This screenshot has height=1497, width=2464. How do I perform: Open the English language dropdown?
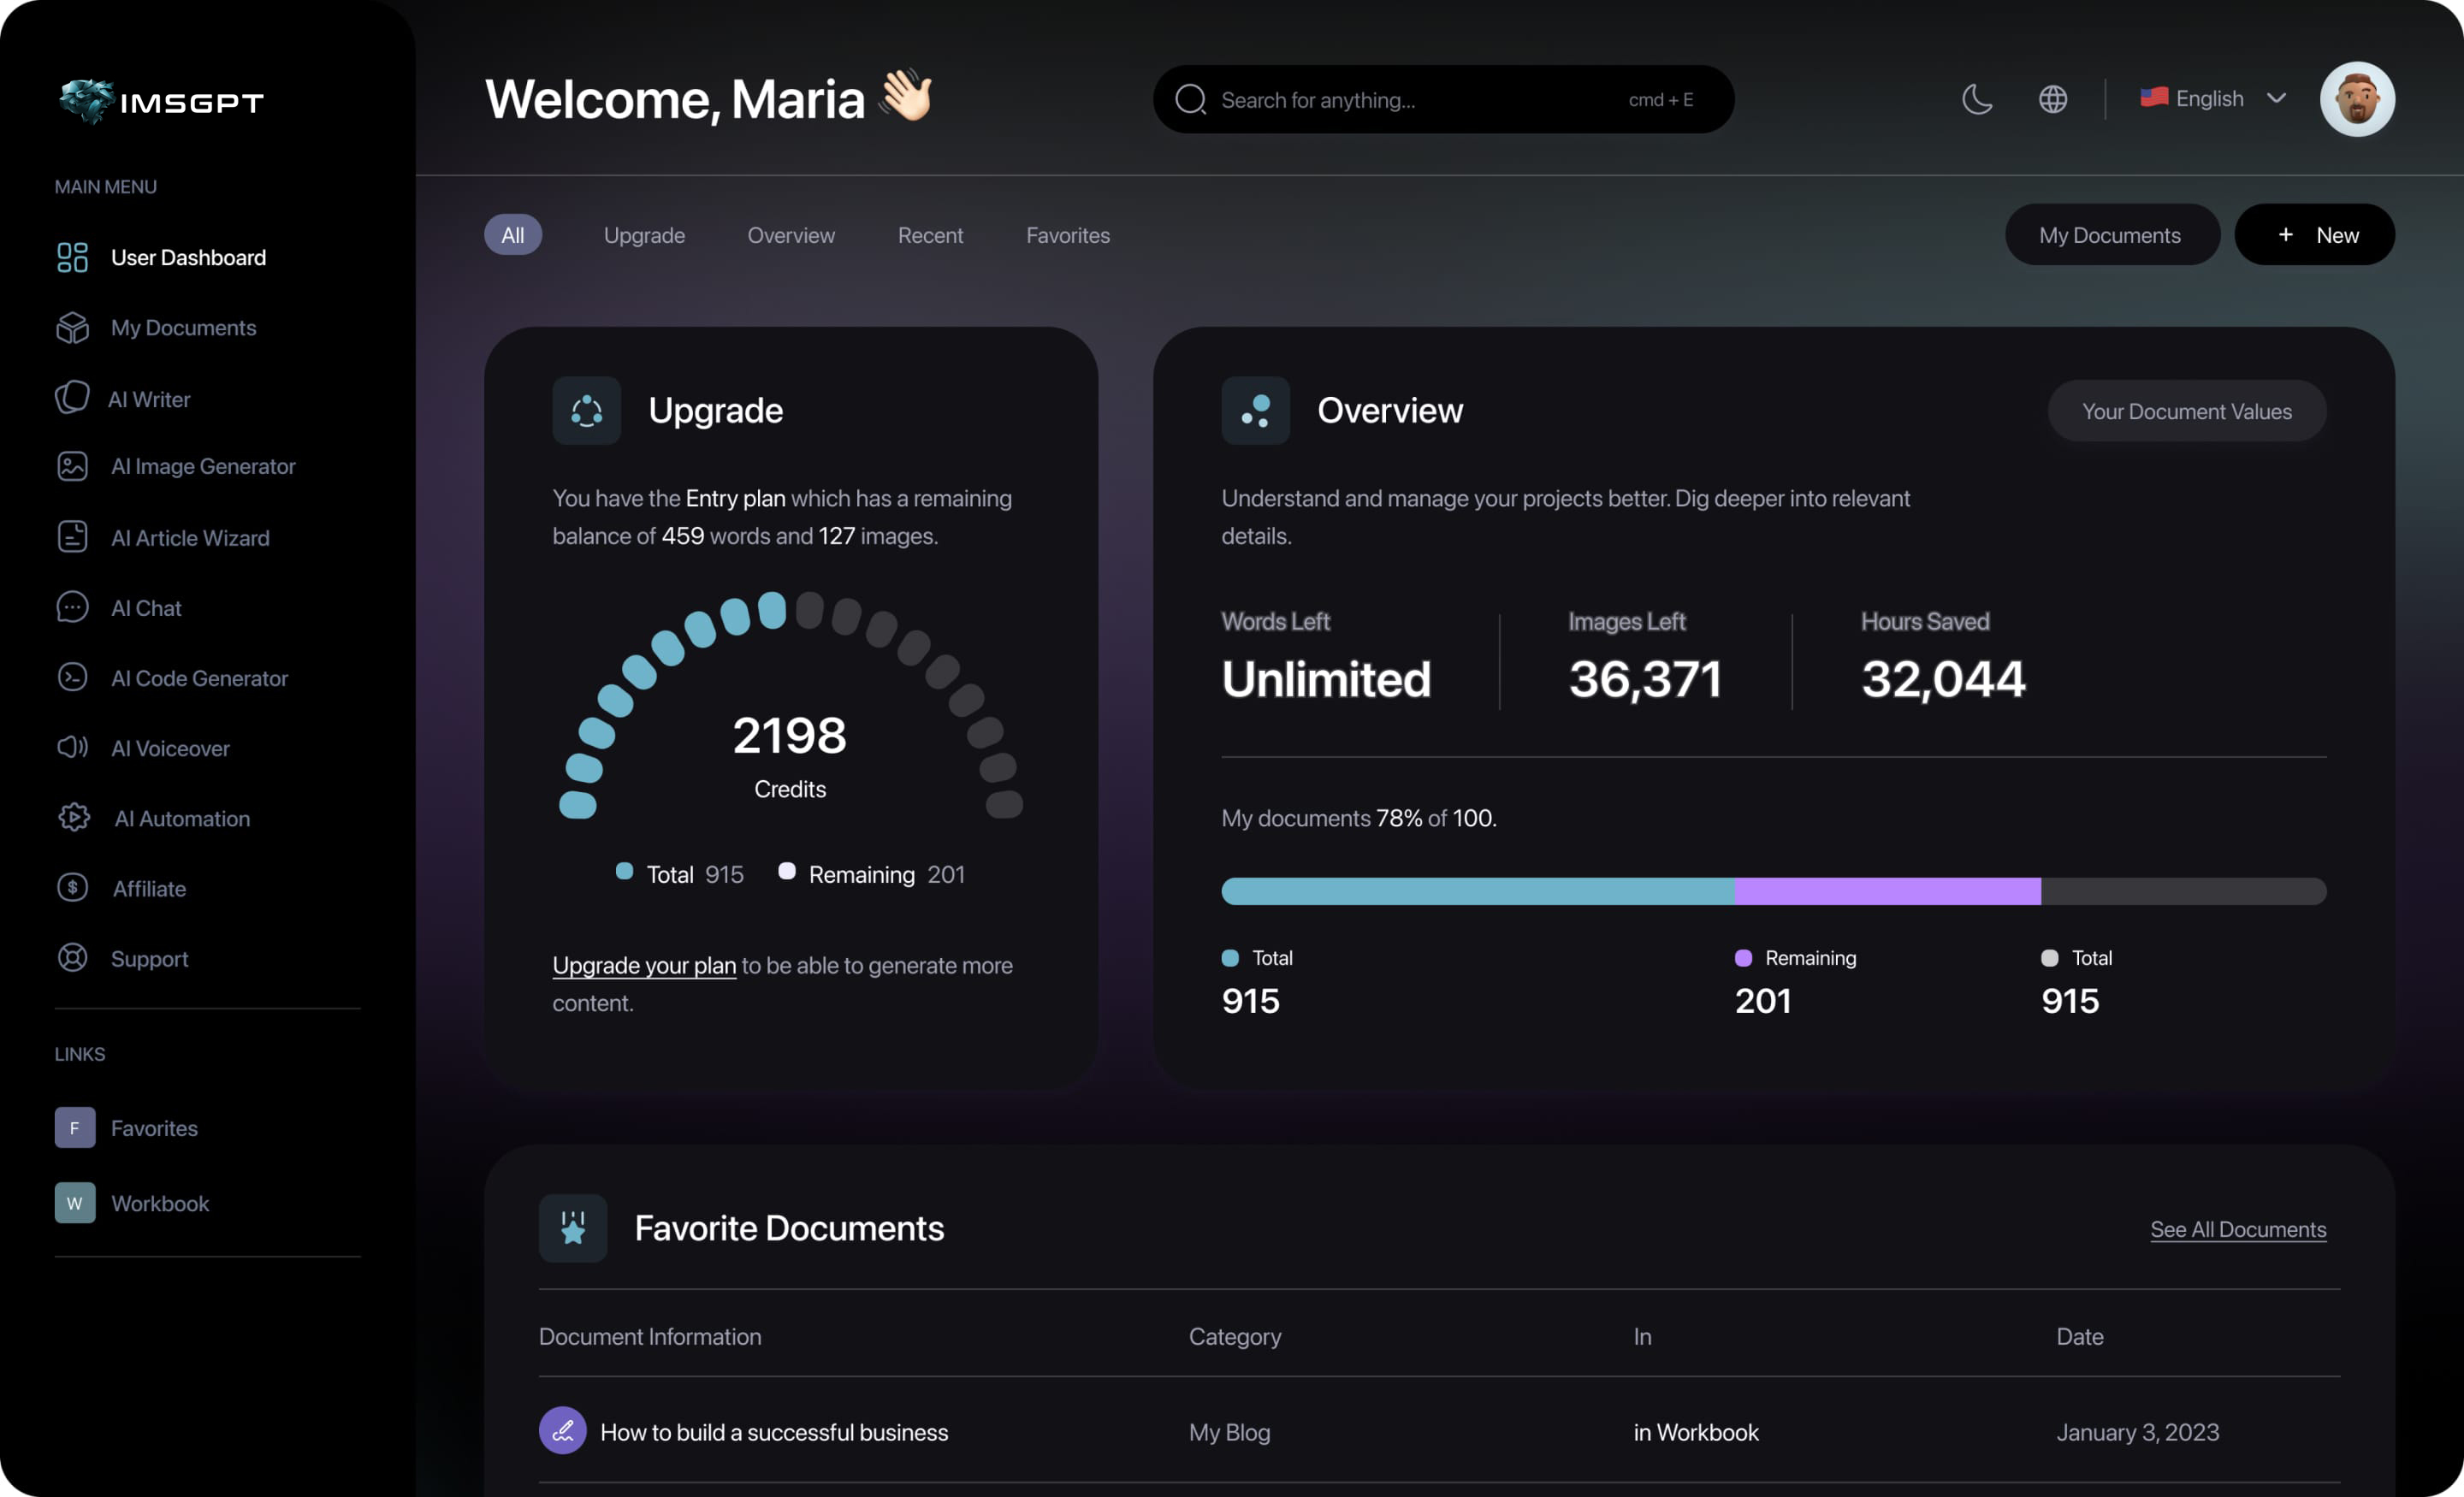pyautogui.click(x=2212, y=98)
